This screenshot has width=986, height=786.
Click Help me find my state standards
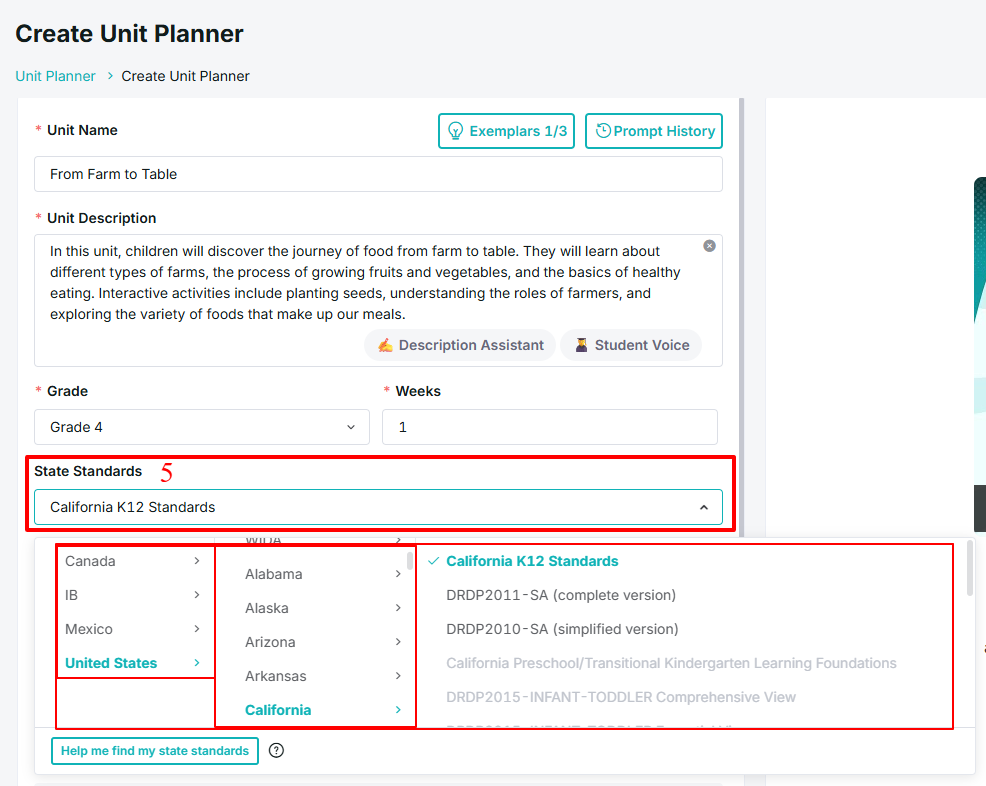[155, 751]
